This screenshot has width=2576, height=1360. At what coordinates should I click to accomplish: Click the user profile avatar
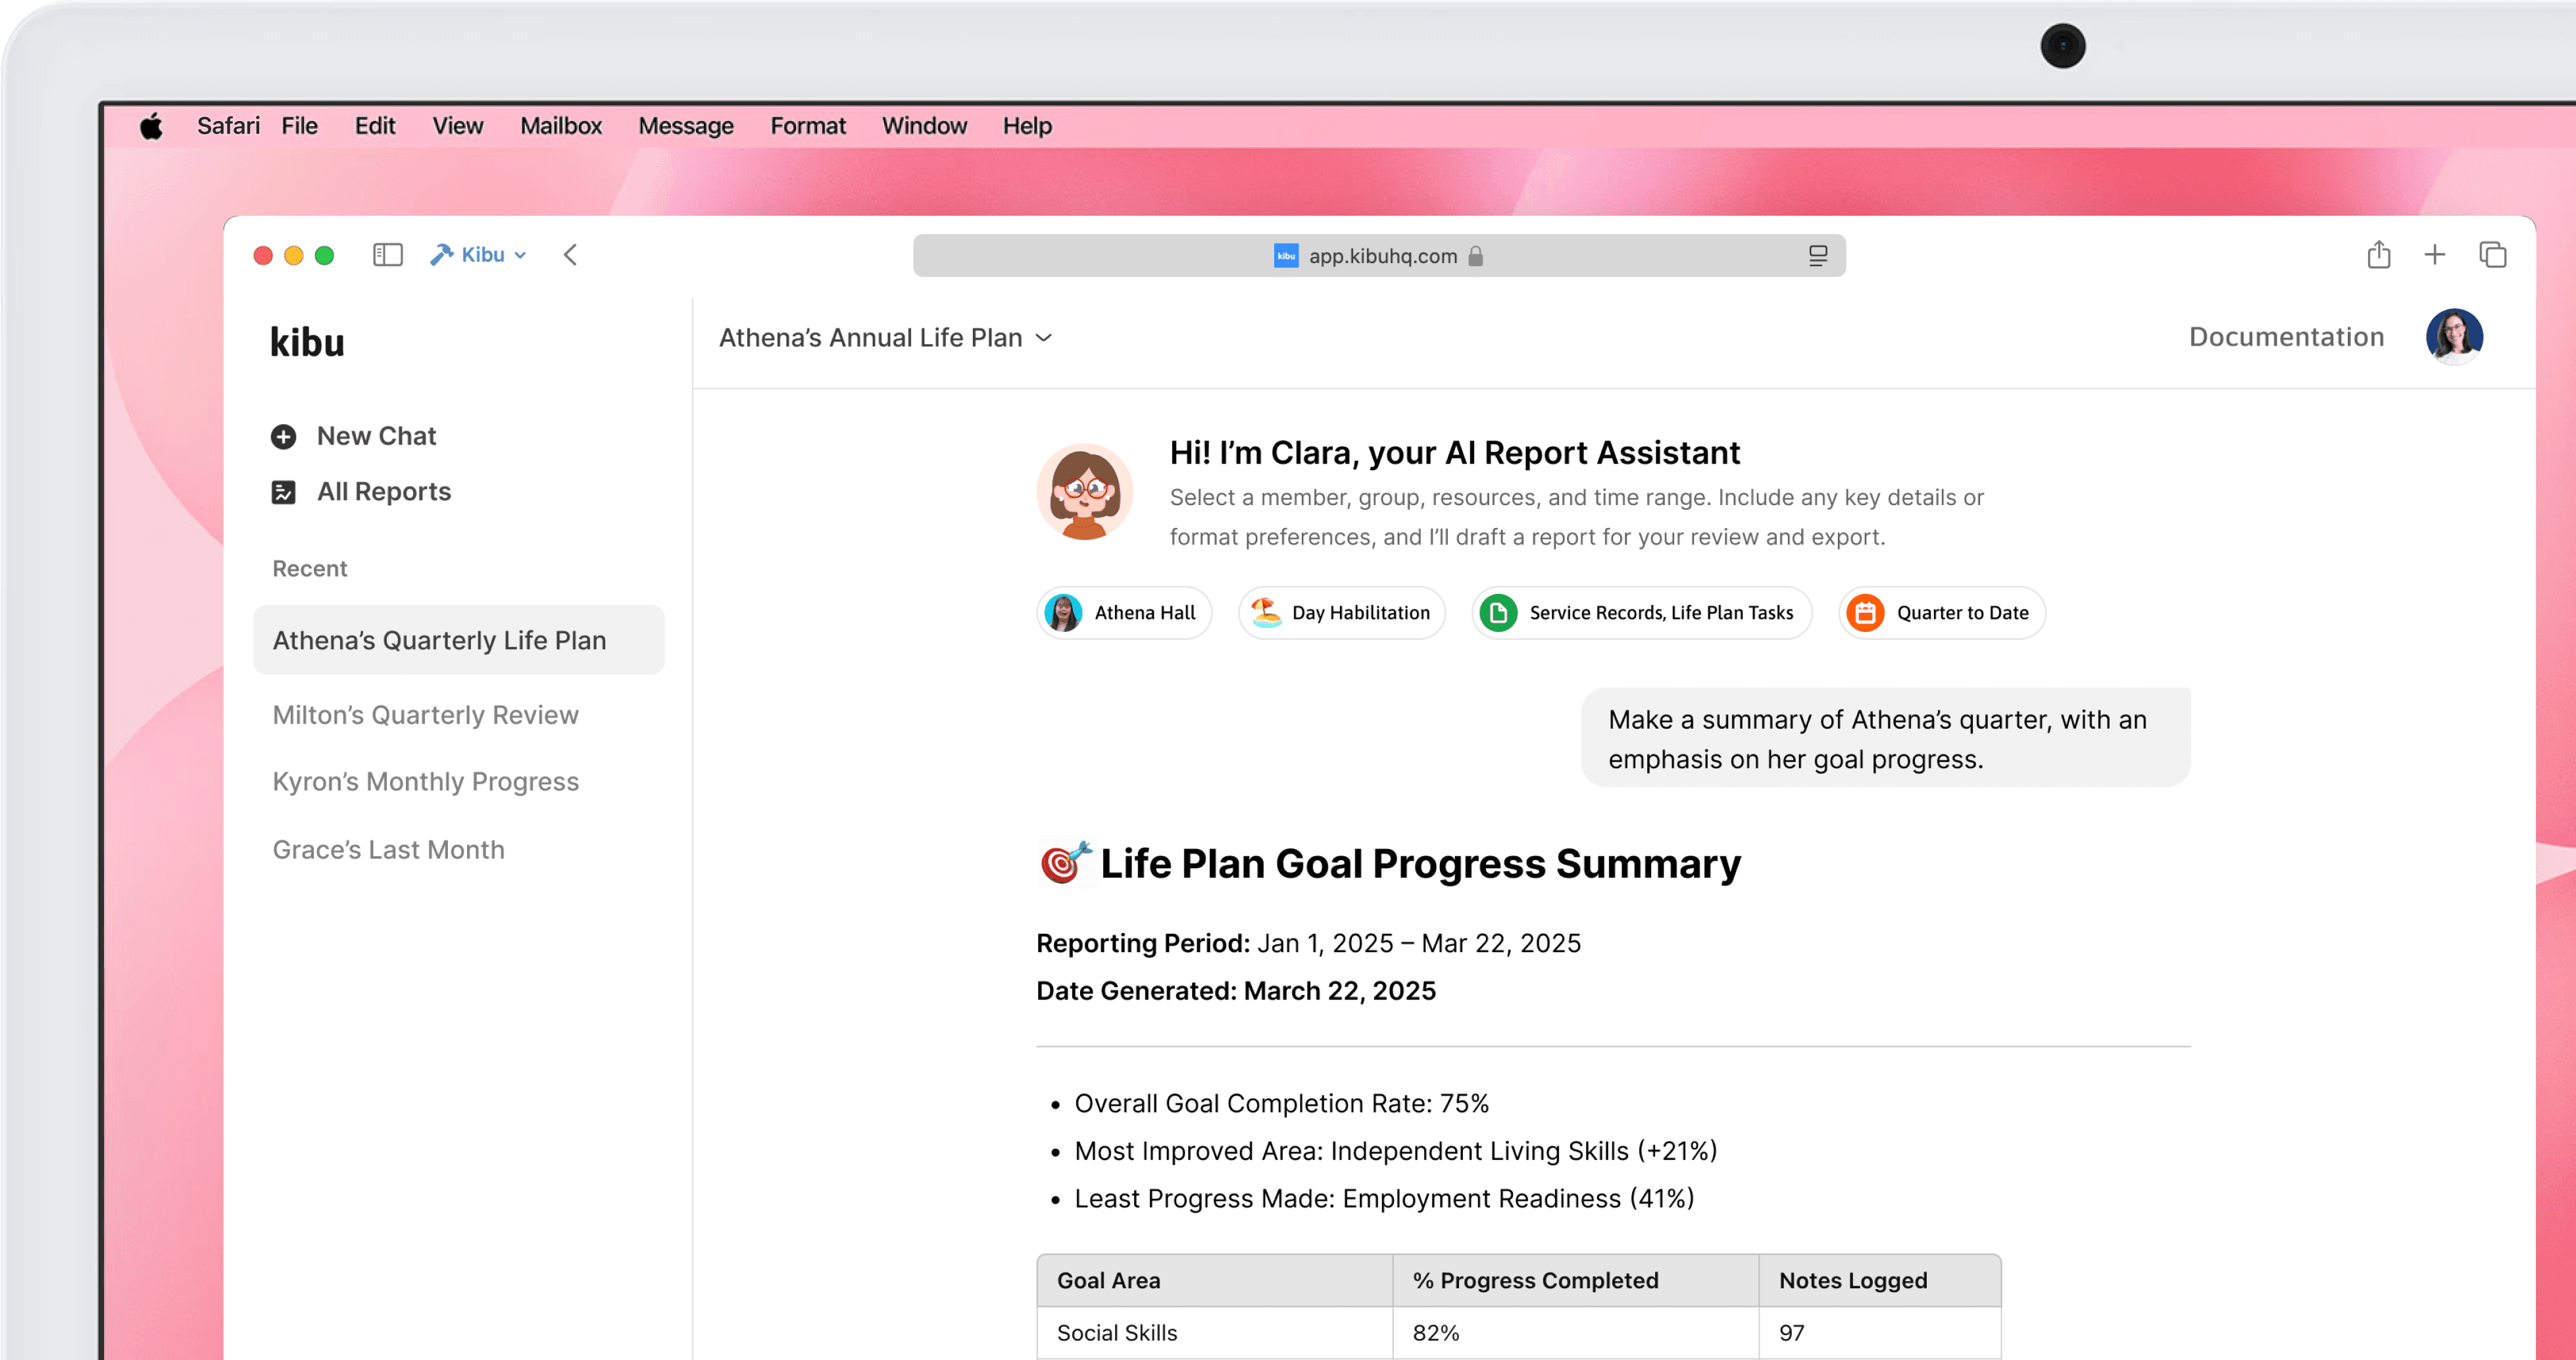pyautogui.click(x=2454, y=337)
